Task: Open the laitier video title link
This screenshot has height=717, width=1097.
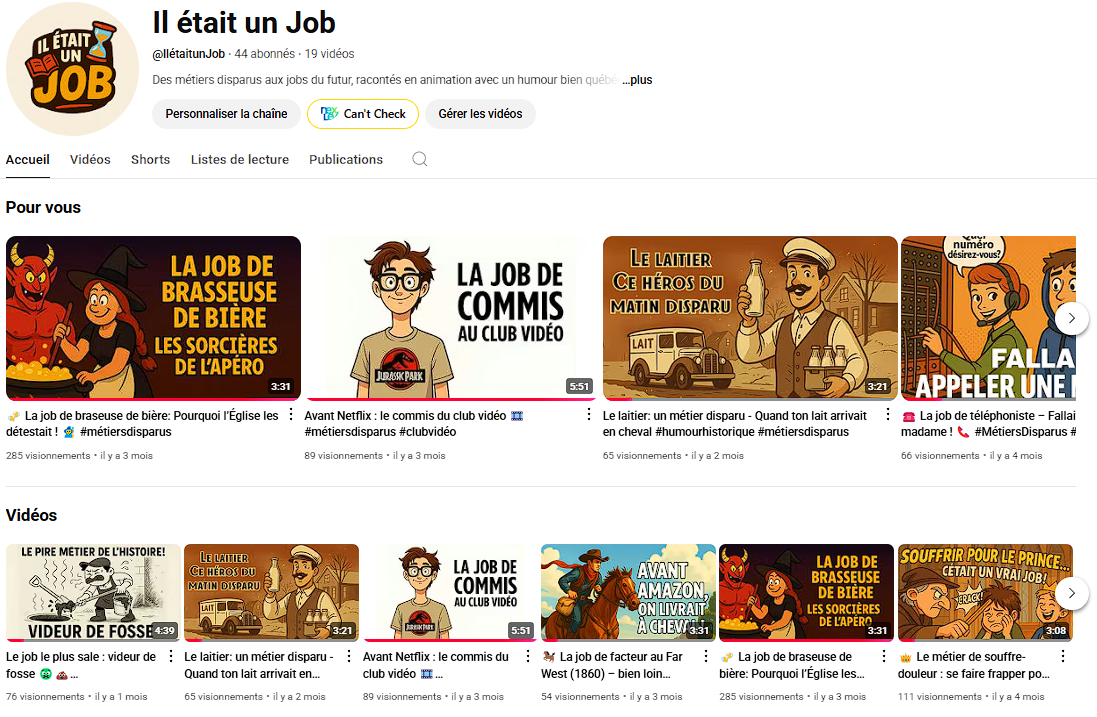Action: tap(735, 421)
